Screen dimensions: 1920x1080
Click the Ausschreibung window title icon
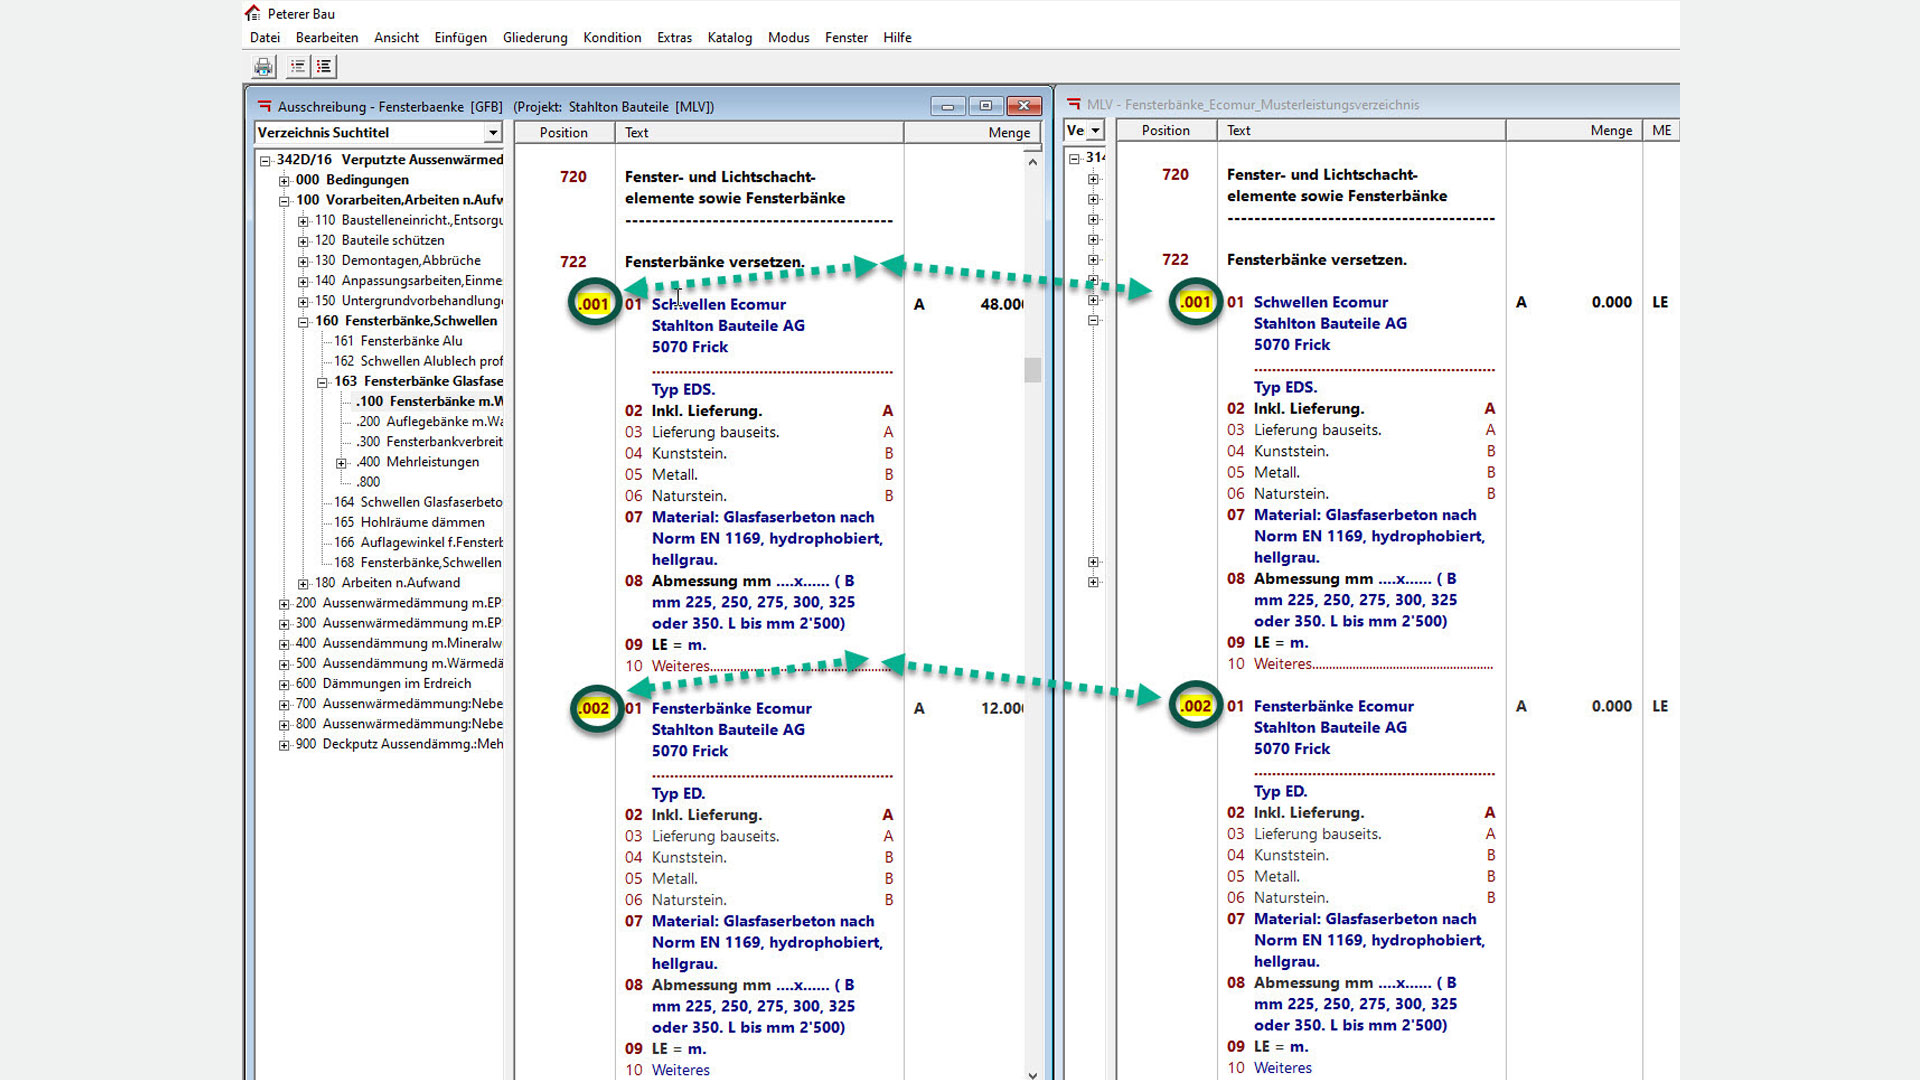[x=264, y=106]
